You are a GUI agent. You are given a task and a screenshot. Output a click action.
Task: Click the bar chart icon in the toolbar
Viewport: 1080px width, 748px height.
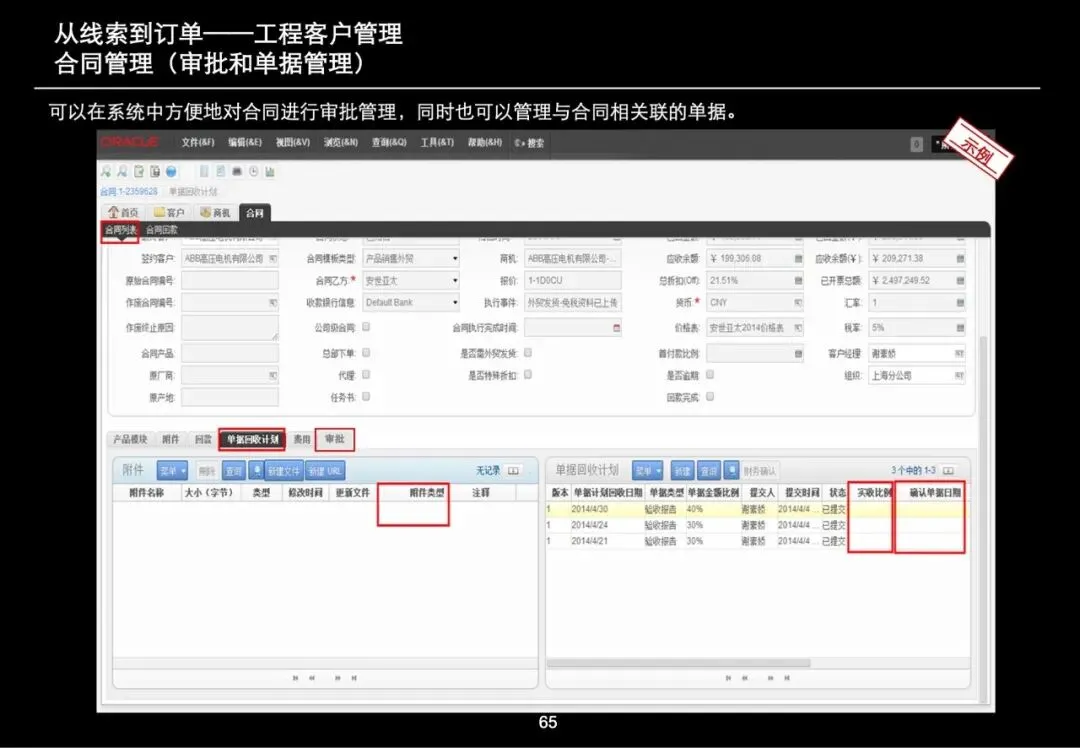[x=269, y=172]
